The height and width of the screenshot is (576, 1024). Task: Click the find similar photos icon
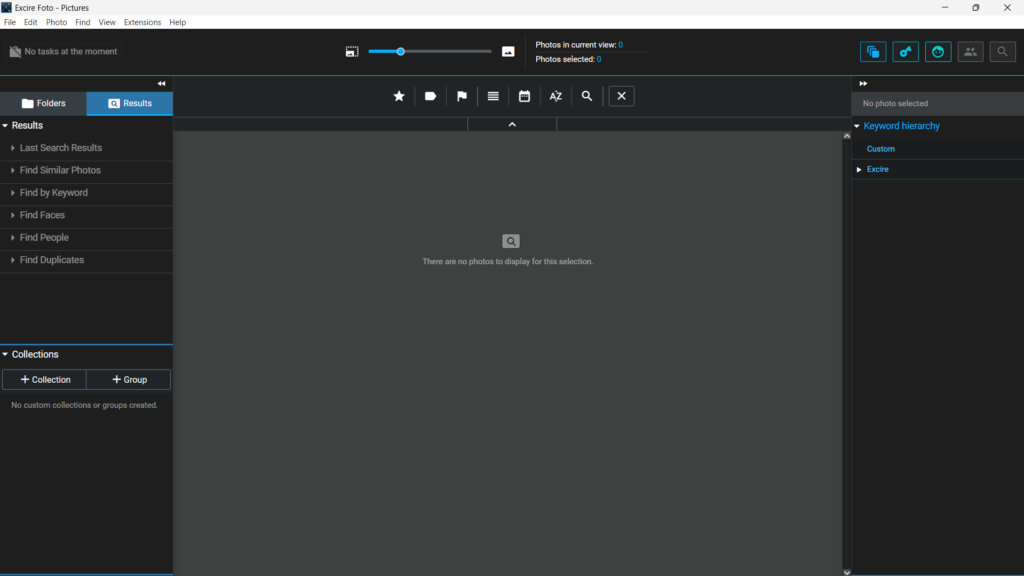point(873,52)
